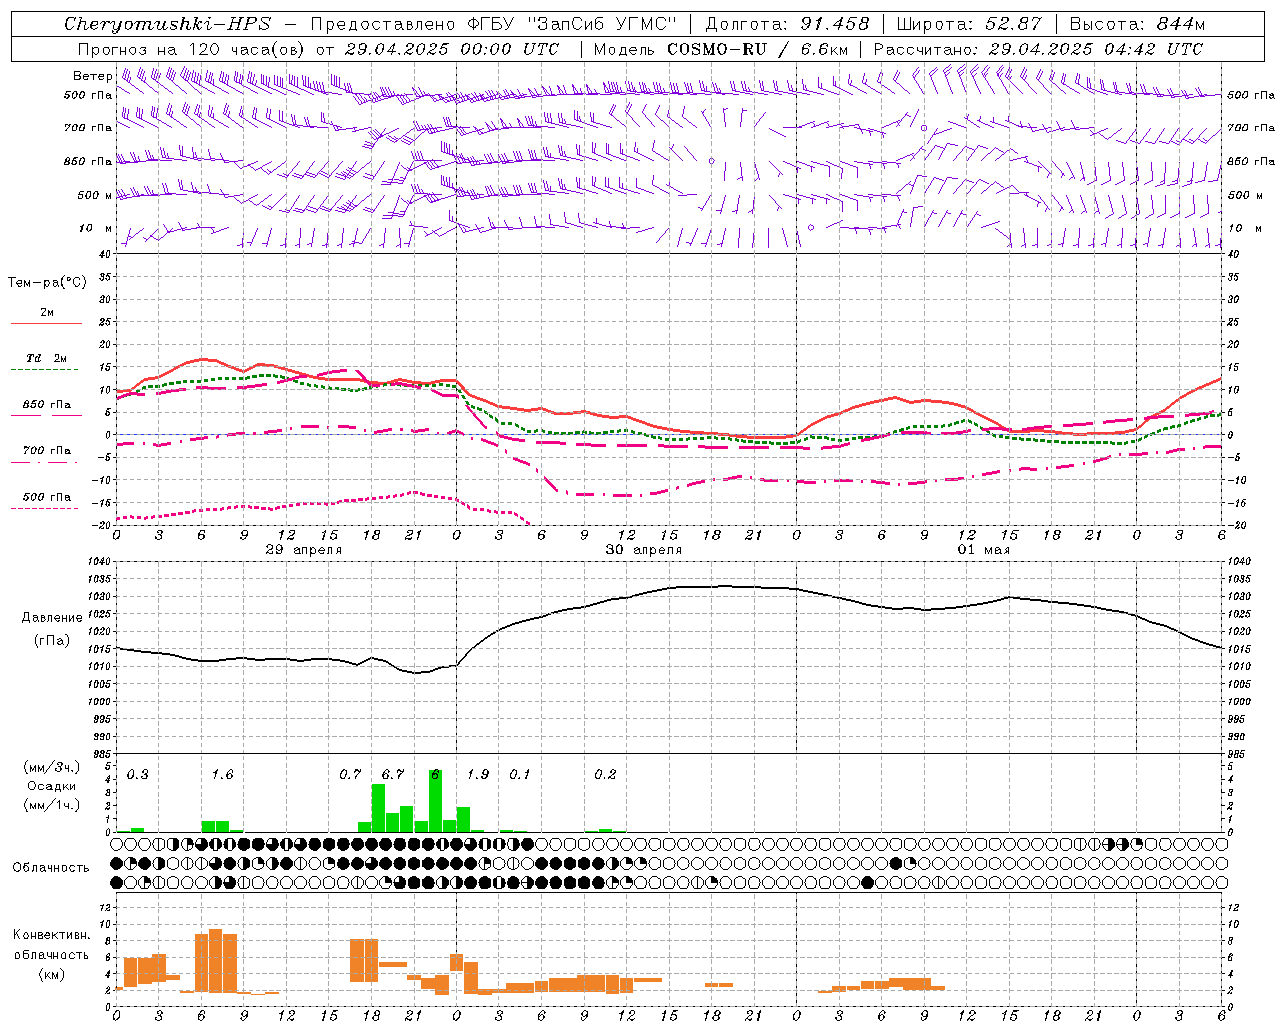Click the Высота: 844м header field
This screenshot has height=1024, width=1280.
pos(1137,24)
